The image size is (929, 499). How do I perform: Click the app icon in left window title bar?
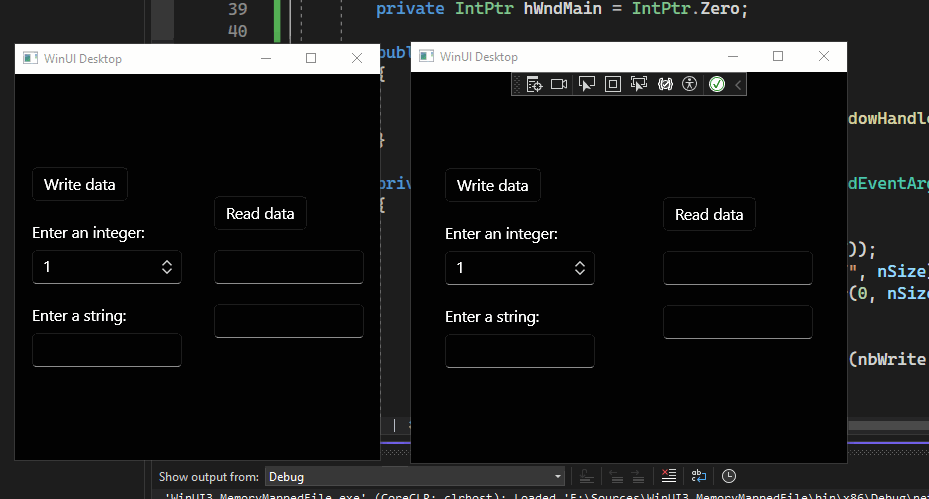[x=30, y=58]
